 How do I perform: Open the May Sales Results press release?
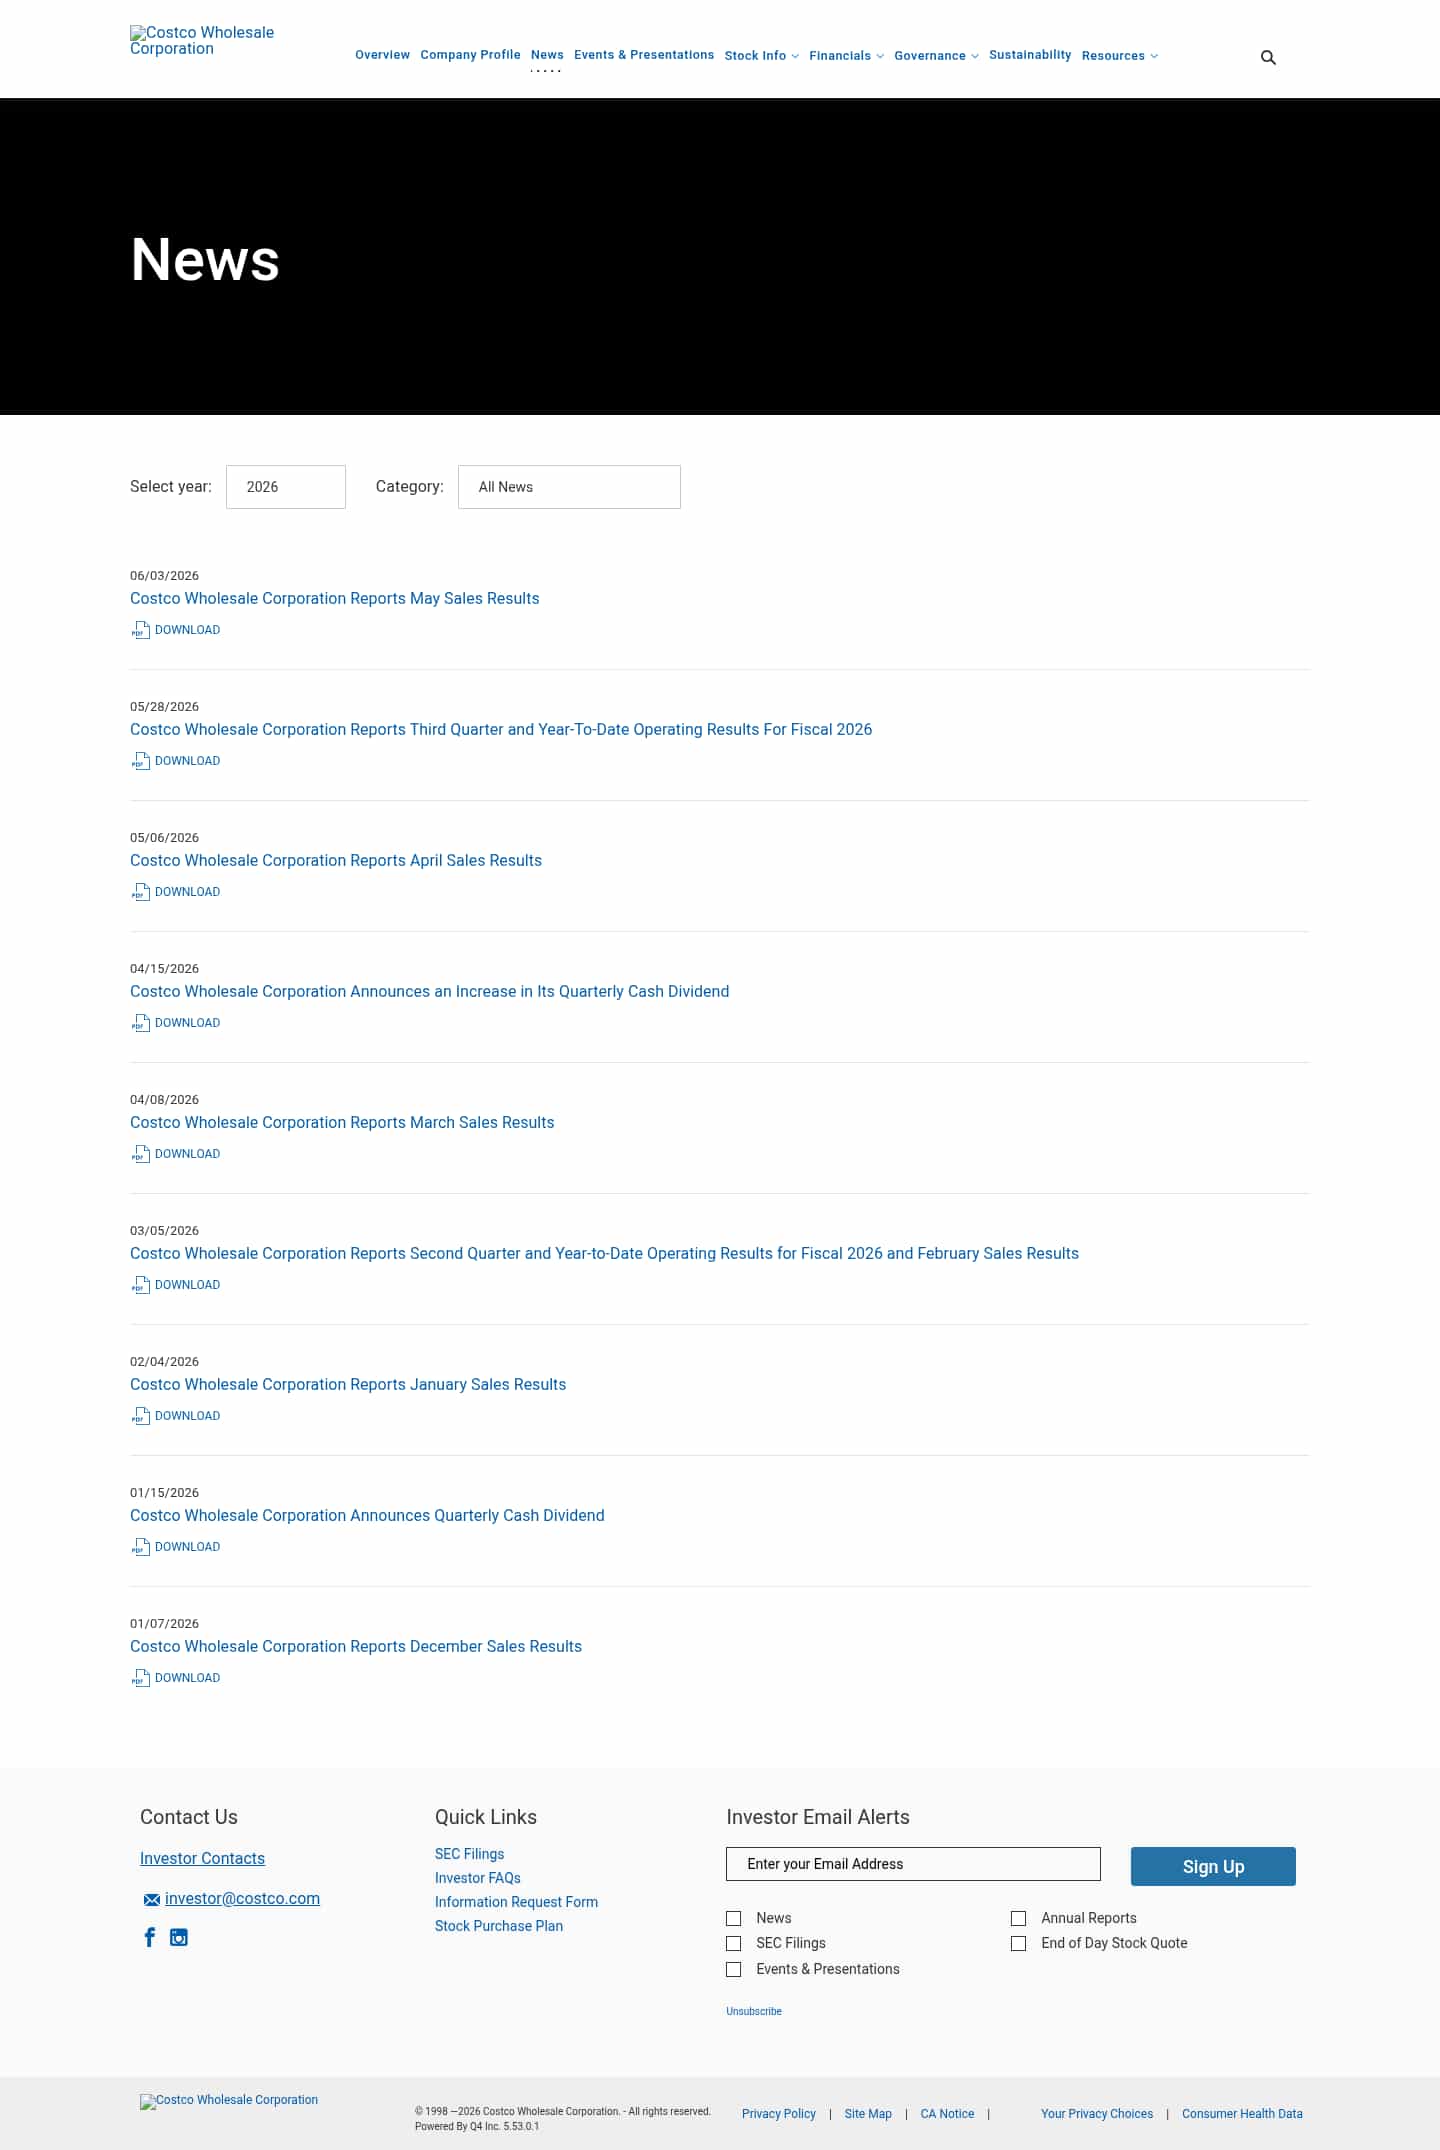334,598
